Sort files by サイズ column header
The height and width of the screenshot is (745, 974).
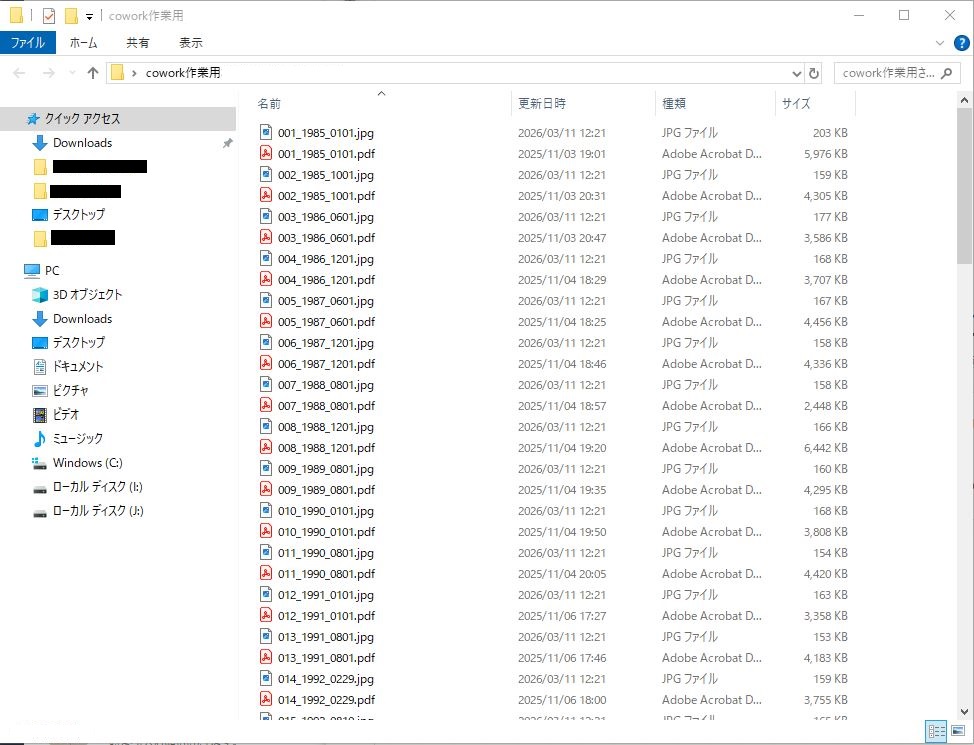coord(796,103)
